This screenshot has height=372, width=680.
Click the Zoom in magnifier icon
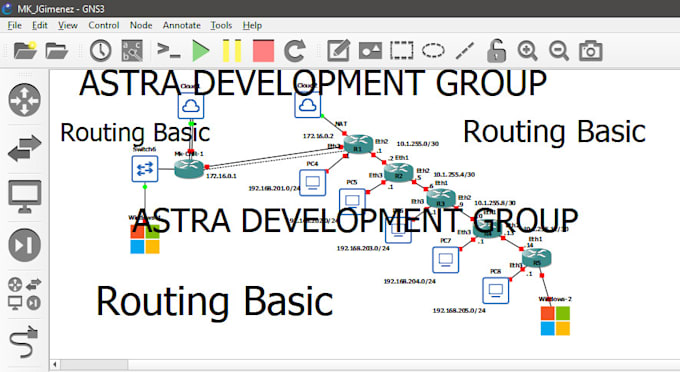[x=527, y=51]
